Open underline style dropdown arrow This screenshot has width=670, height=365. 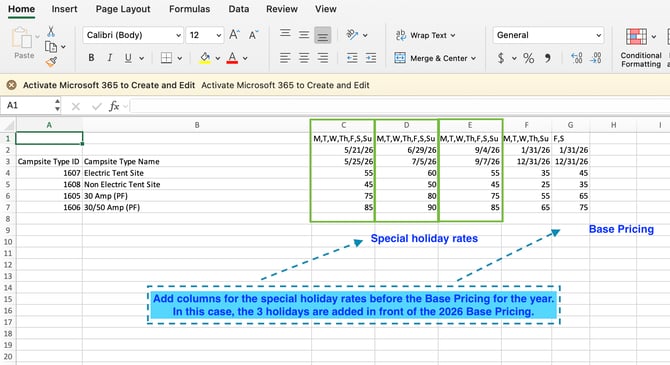141,58
